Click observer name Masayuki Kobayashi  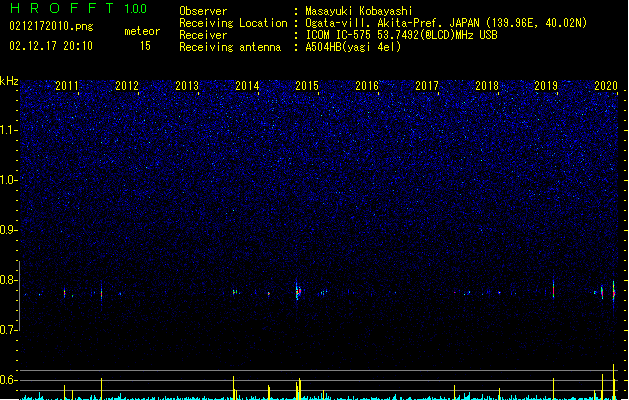click(359, 11)
